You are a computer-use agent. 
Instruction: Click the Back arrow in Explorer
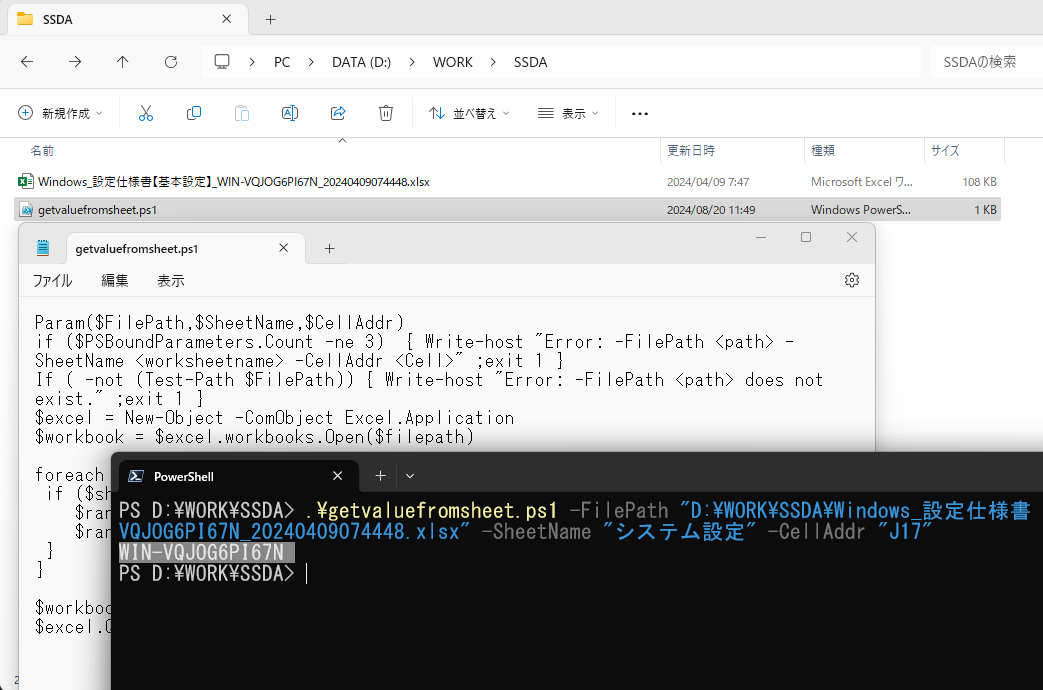click(26, 62)
